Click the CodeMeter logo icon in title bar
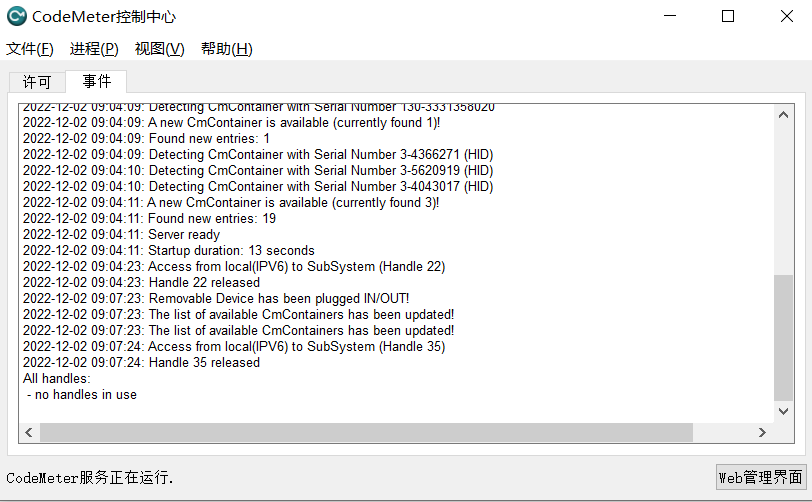Image resolution: width=812 pixels, height=502 pixels. pos(17,16)
